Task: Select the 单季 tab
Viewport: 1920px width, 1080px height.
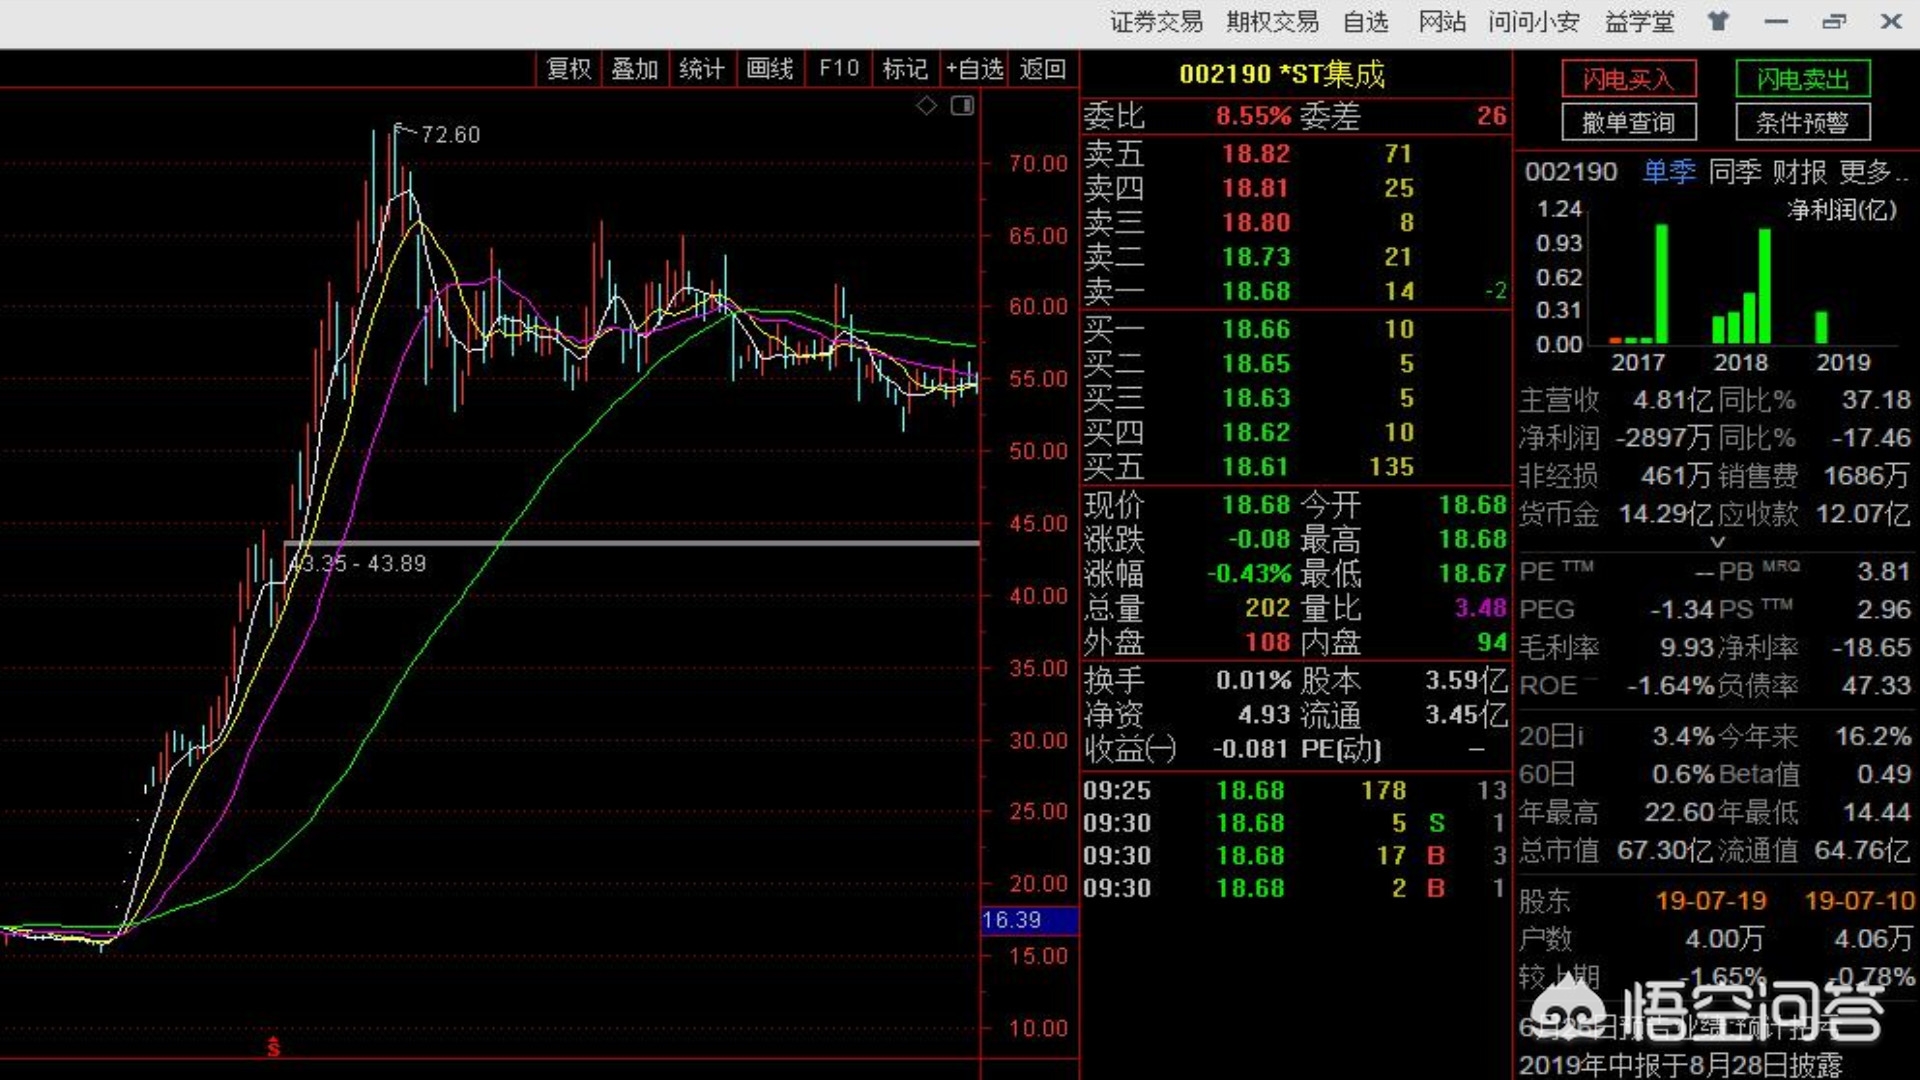Action: tap(1669, 172)
